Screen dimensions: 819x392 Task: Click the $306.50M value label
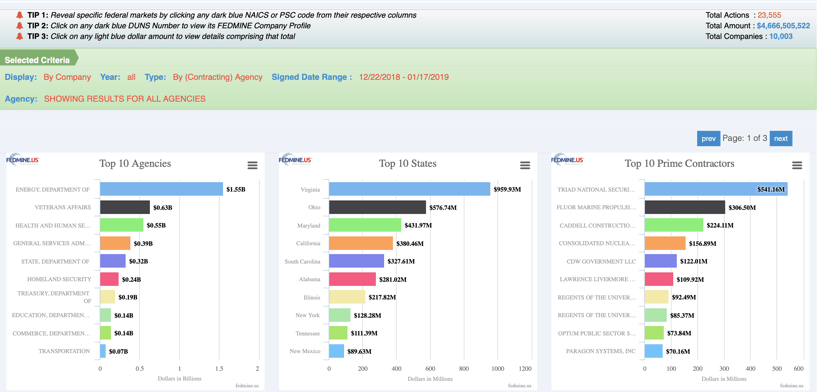pyautogui.click(x=742, y=207)
